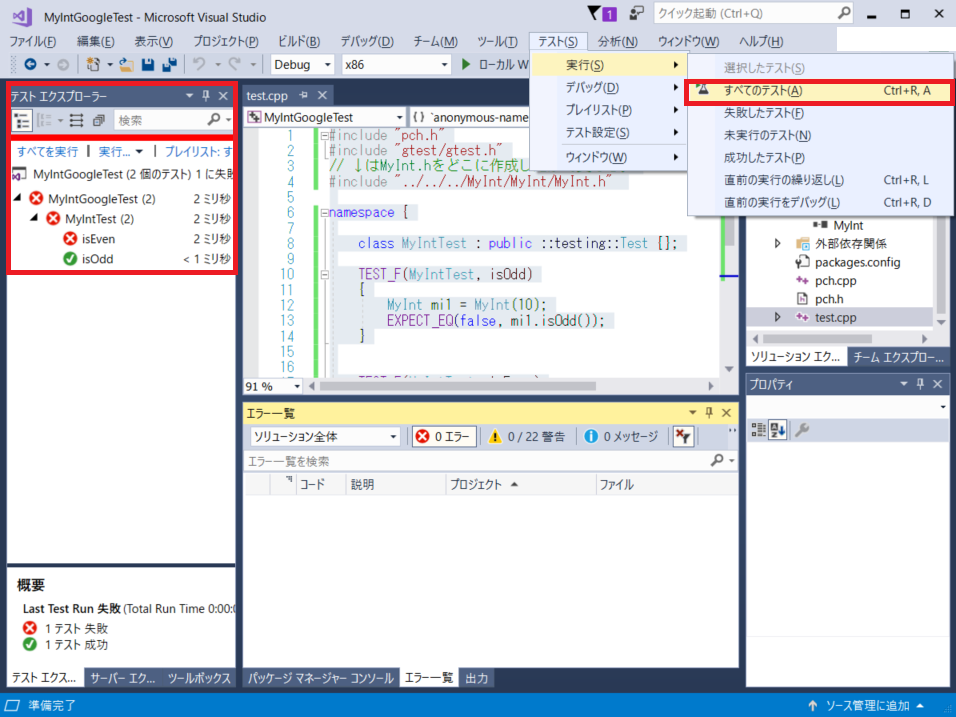Close the test.cpp editor tab
Viewport: 956px width, 717px height.
coord(323,95)
